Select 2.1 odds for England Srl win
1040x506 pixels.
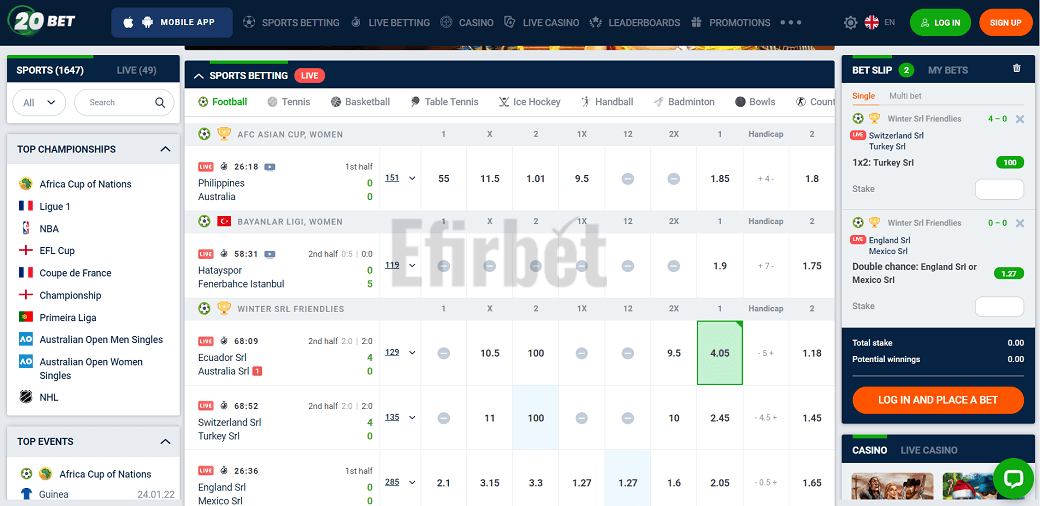[x=444, y=483]
